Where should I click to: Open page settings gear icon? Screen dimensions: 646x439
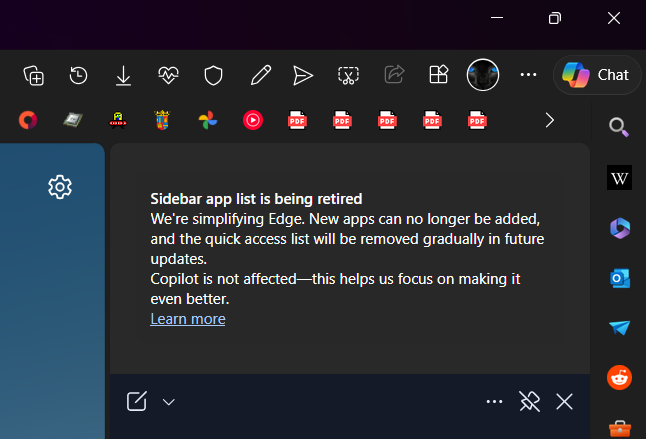click(60, 186)
